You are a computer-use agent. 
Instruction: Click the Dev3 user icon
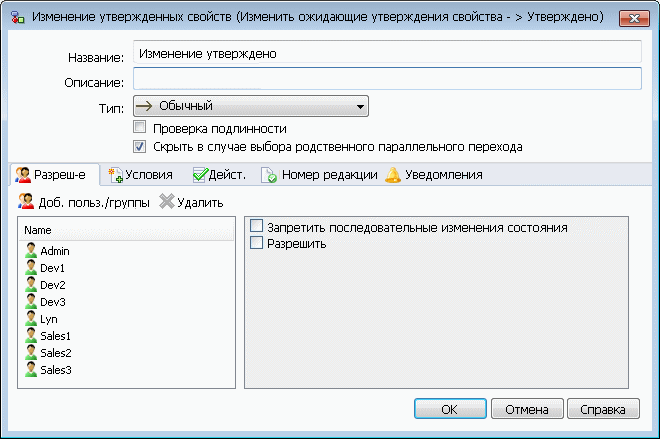pos(31,301)
